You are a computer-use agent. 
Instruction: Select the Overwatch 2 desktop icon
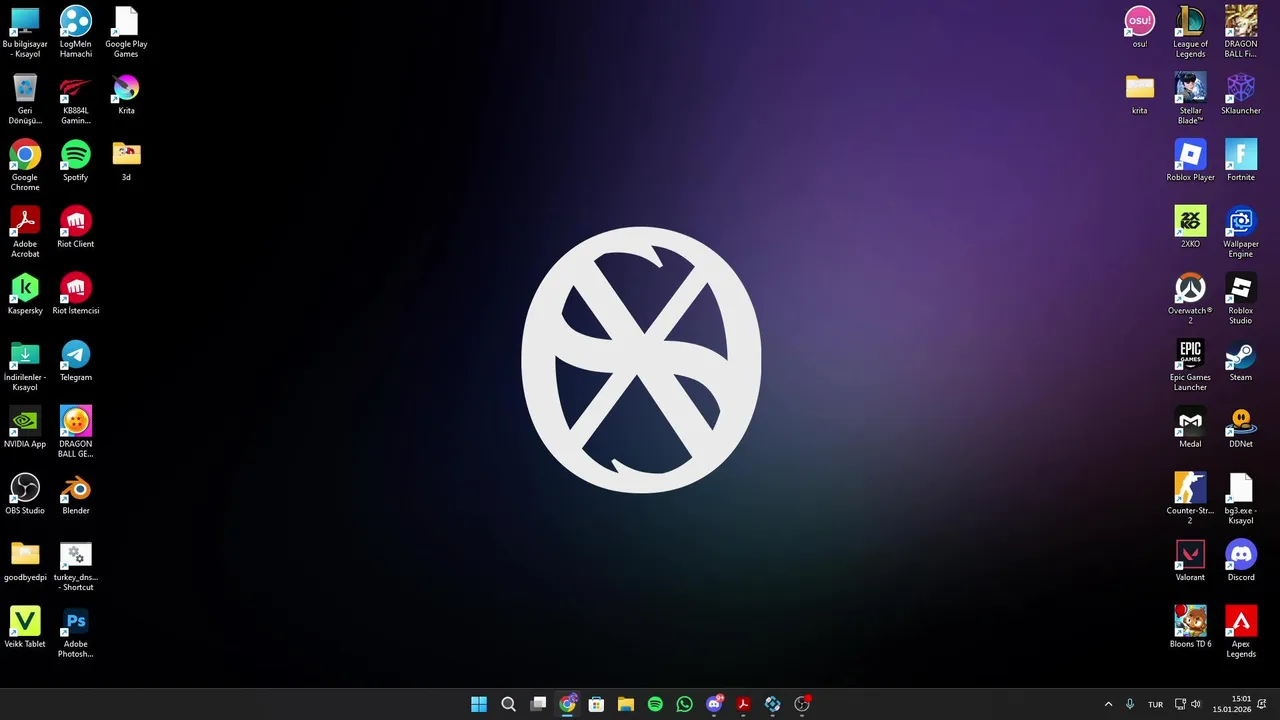tap(1190, 299)
